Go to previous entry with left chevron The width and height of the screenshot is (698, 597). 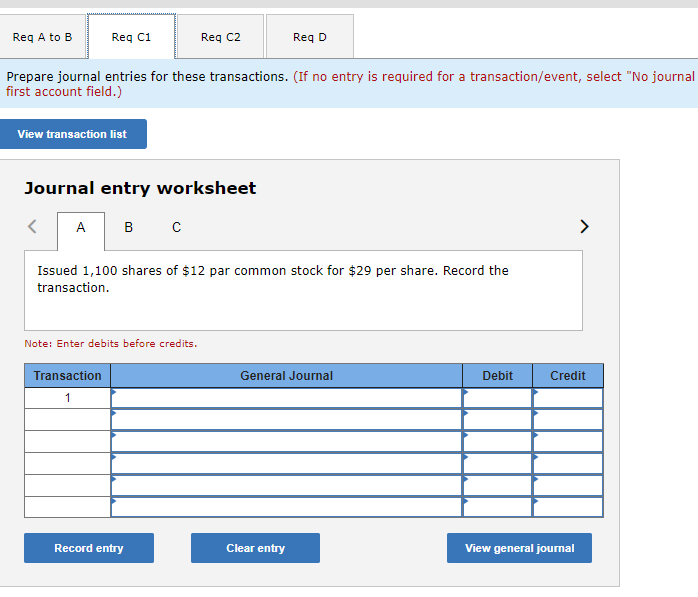pyautogui.click(x=32, y=226)
